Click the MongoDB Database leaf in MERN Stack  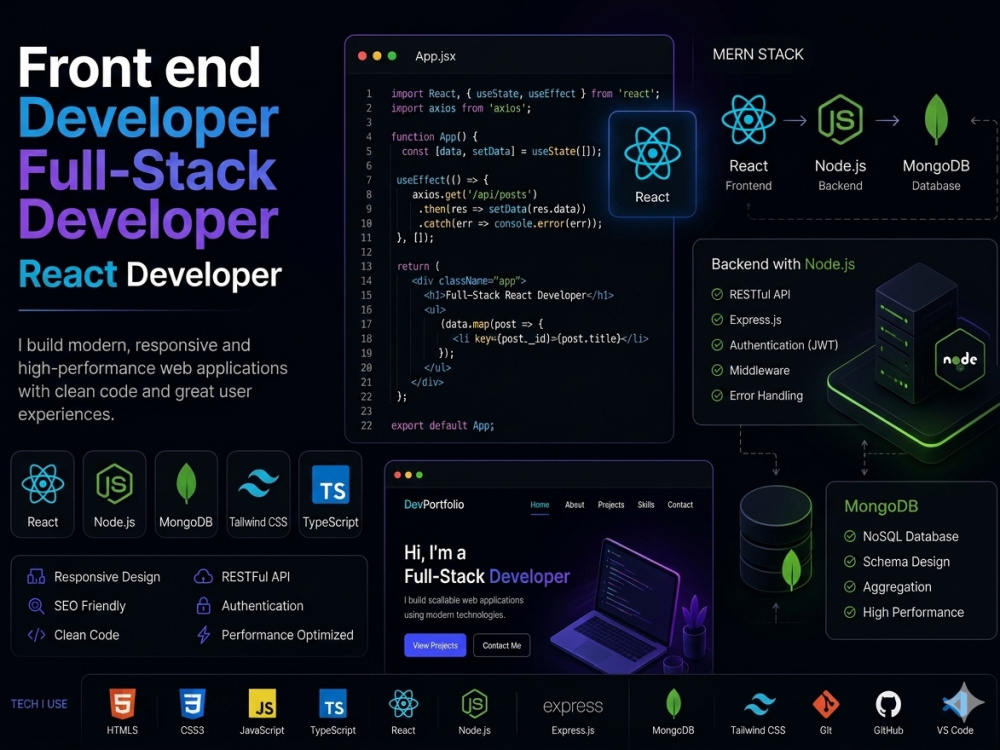click(x=936, y=119)
